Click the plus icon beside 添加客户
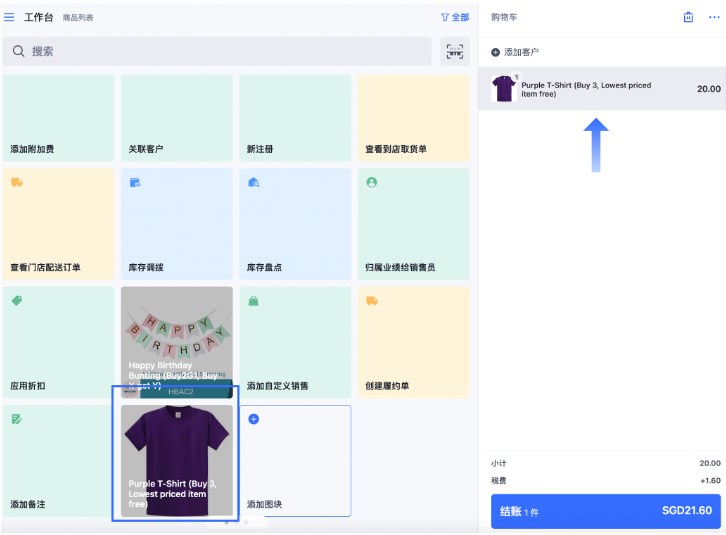Image resolution: width=726 pixels, height=535 pixels. [x=496, y=52]
